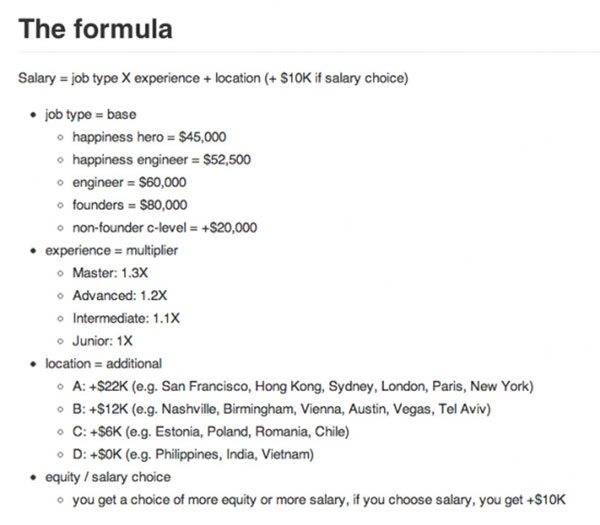This screenshot has height=525, width=600.
Task: Click 'Junior: 1X' item
Action: (x=102, y=341)
